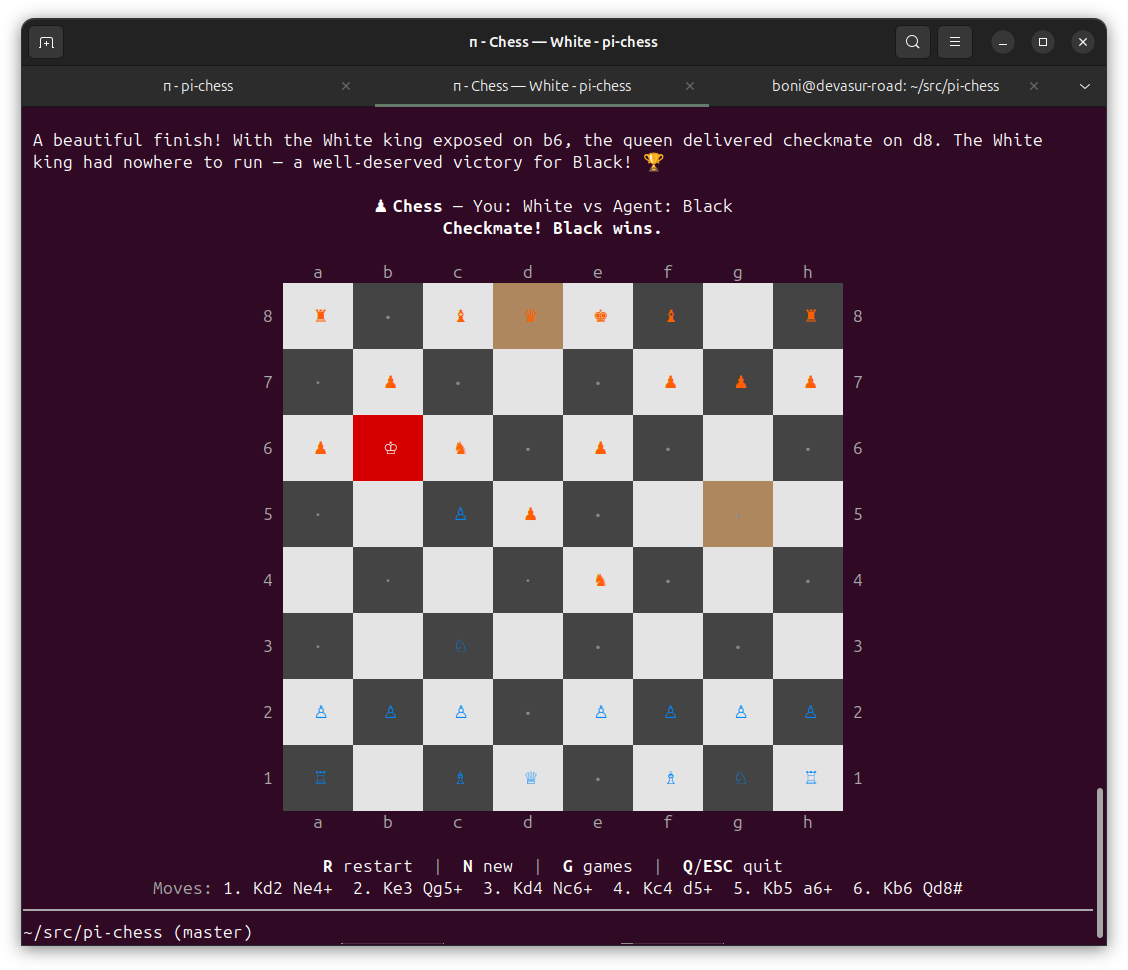Click the highlighted tan g5 square

[x=738, y=514]
